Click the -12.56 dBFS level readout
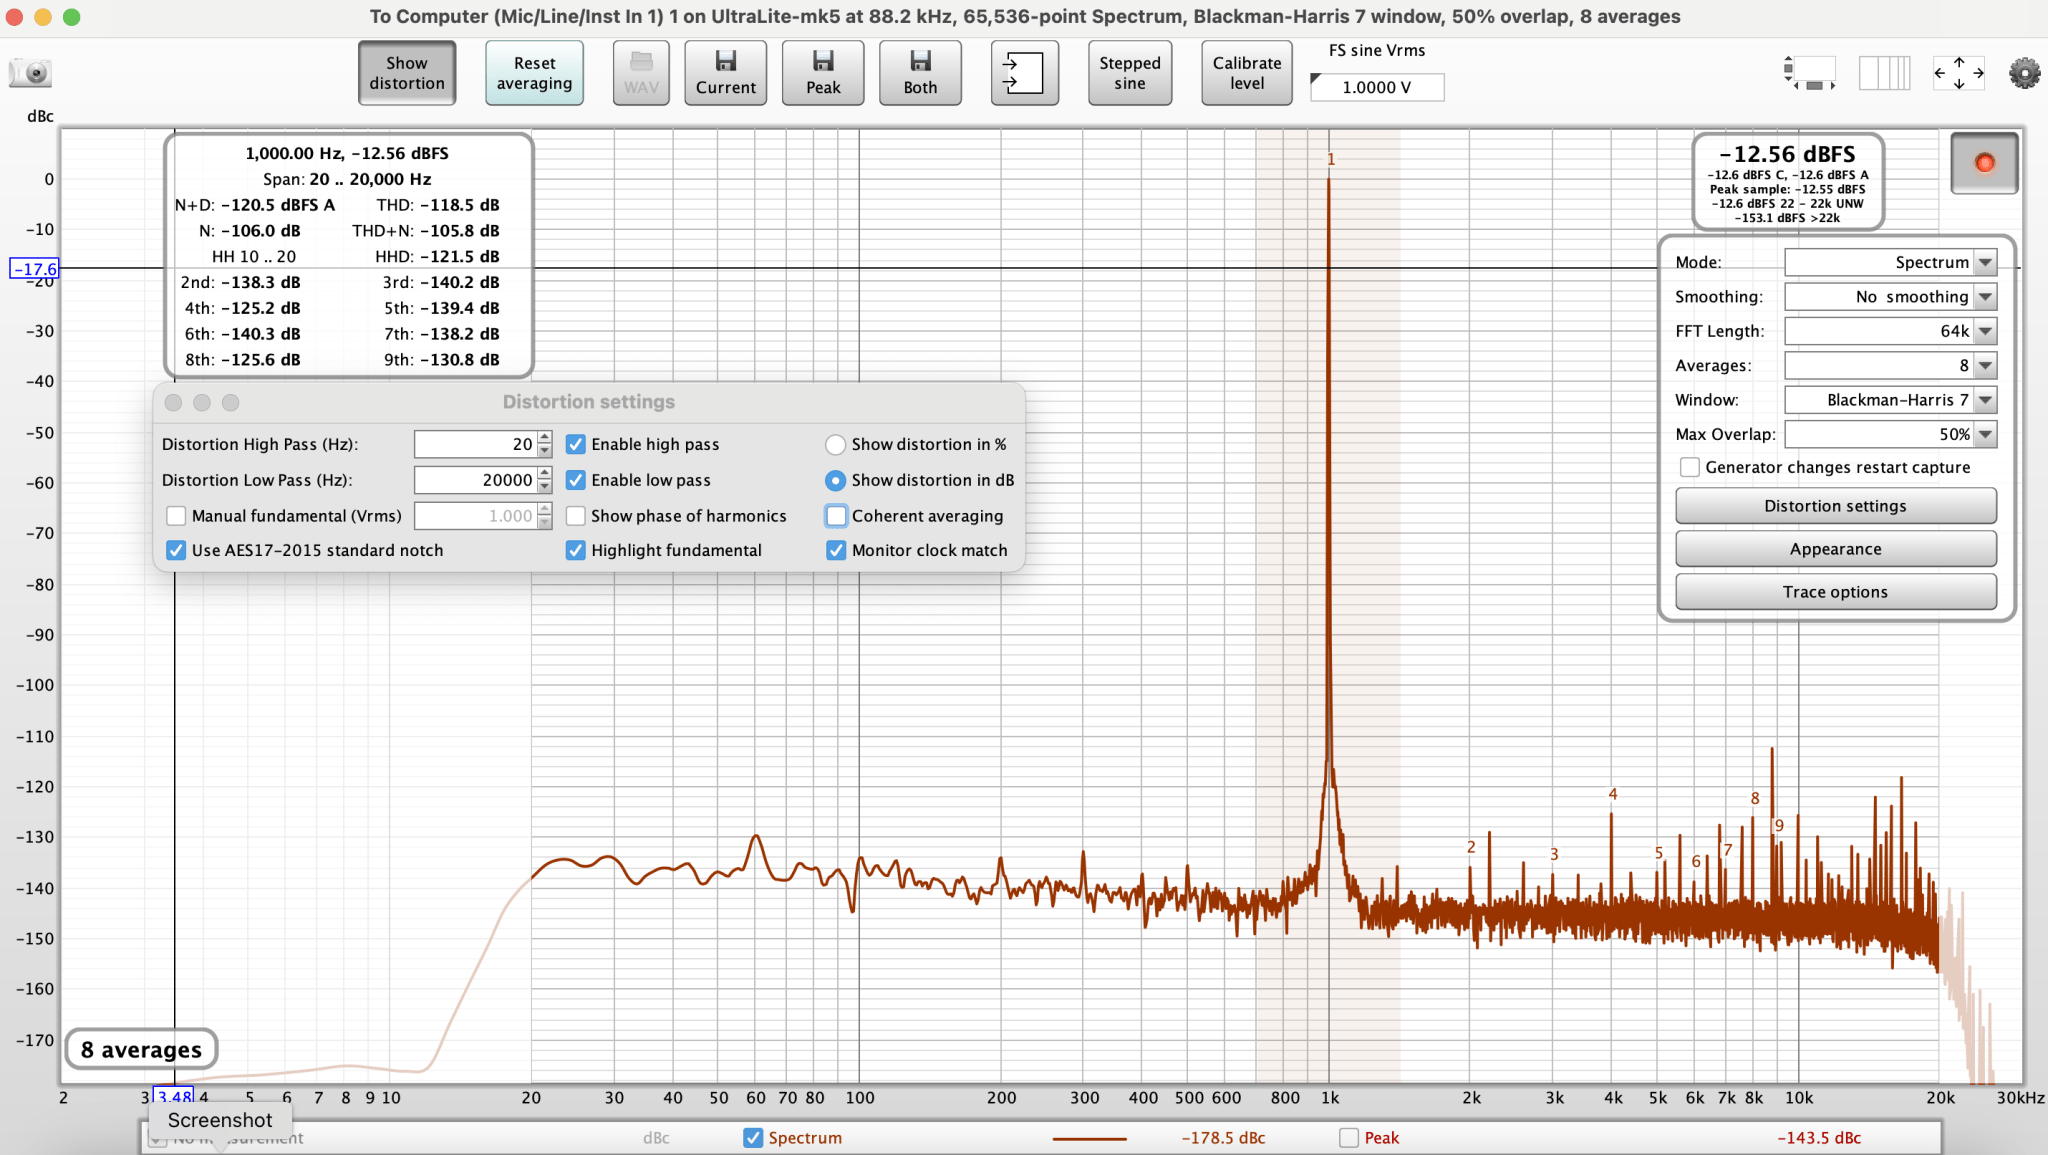Viewport: 2048px width, 1155px height. pos(1788,154)
